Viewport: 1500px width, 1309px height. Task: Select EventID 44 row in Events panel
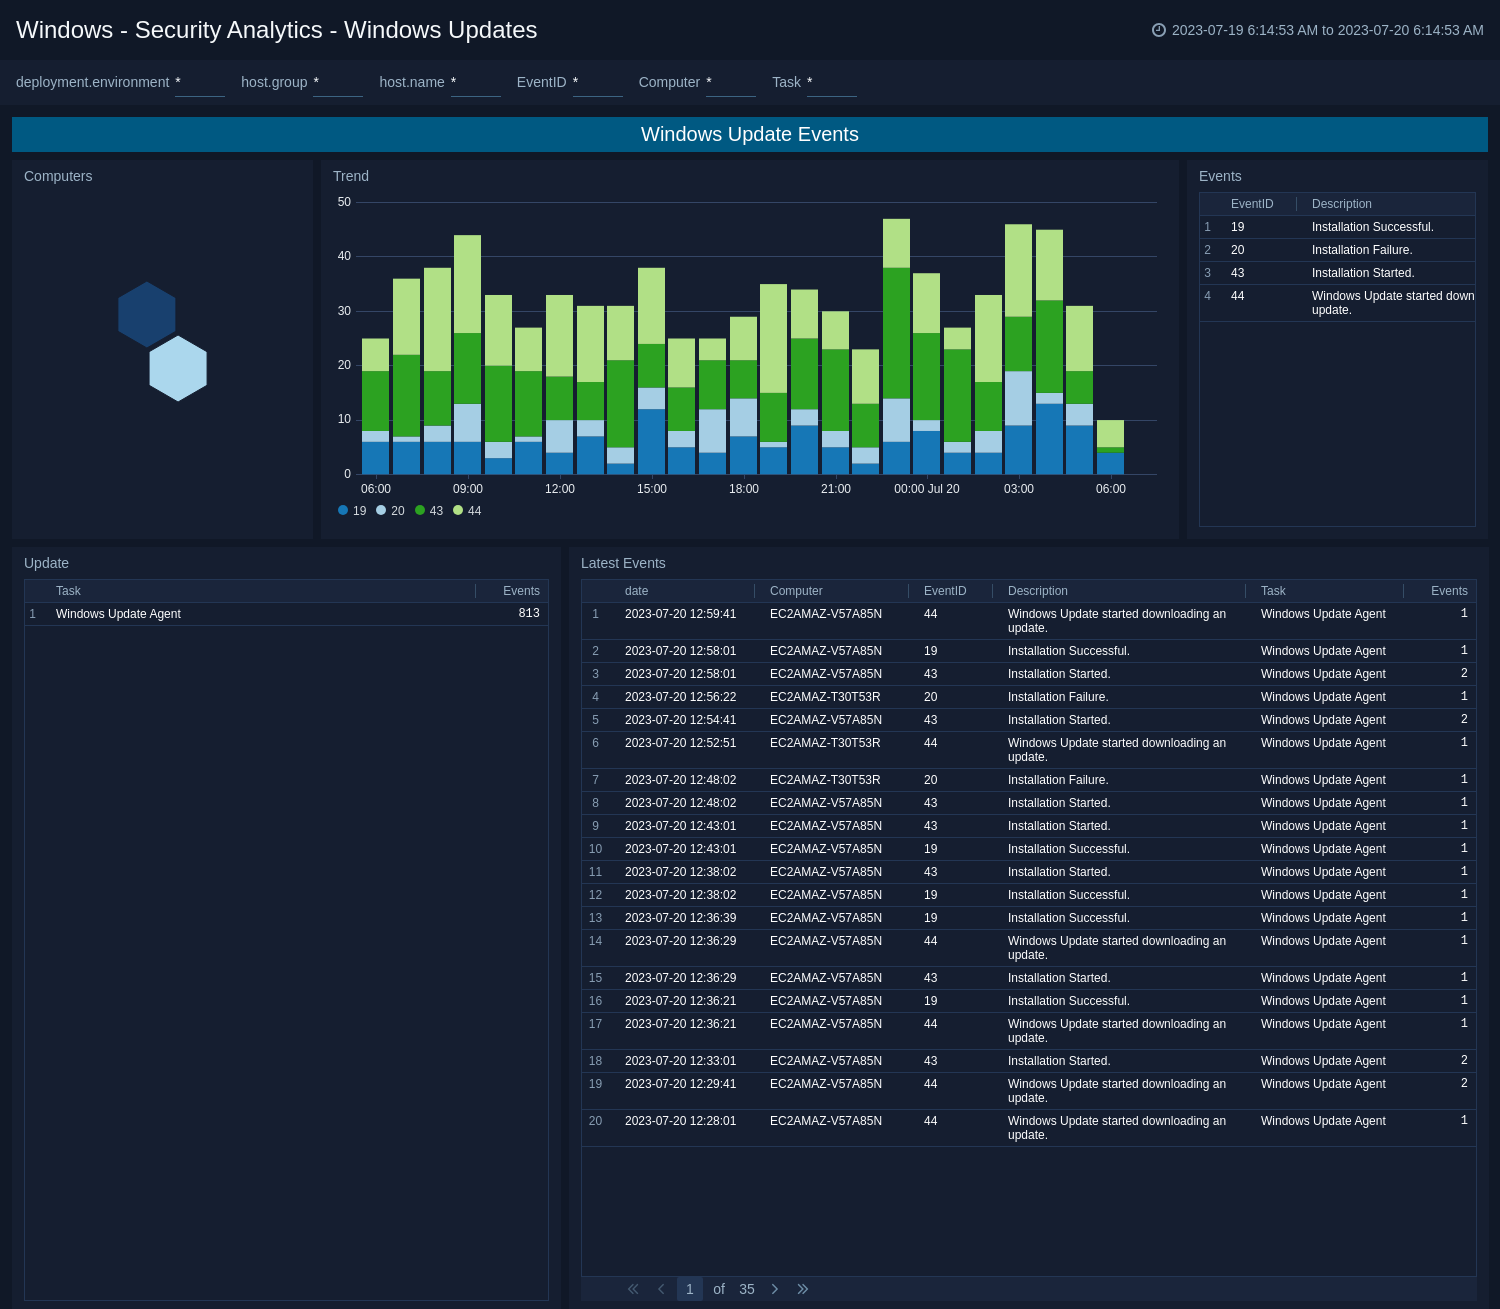(1337, 303)
